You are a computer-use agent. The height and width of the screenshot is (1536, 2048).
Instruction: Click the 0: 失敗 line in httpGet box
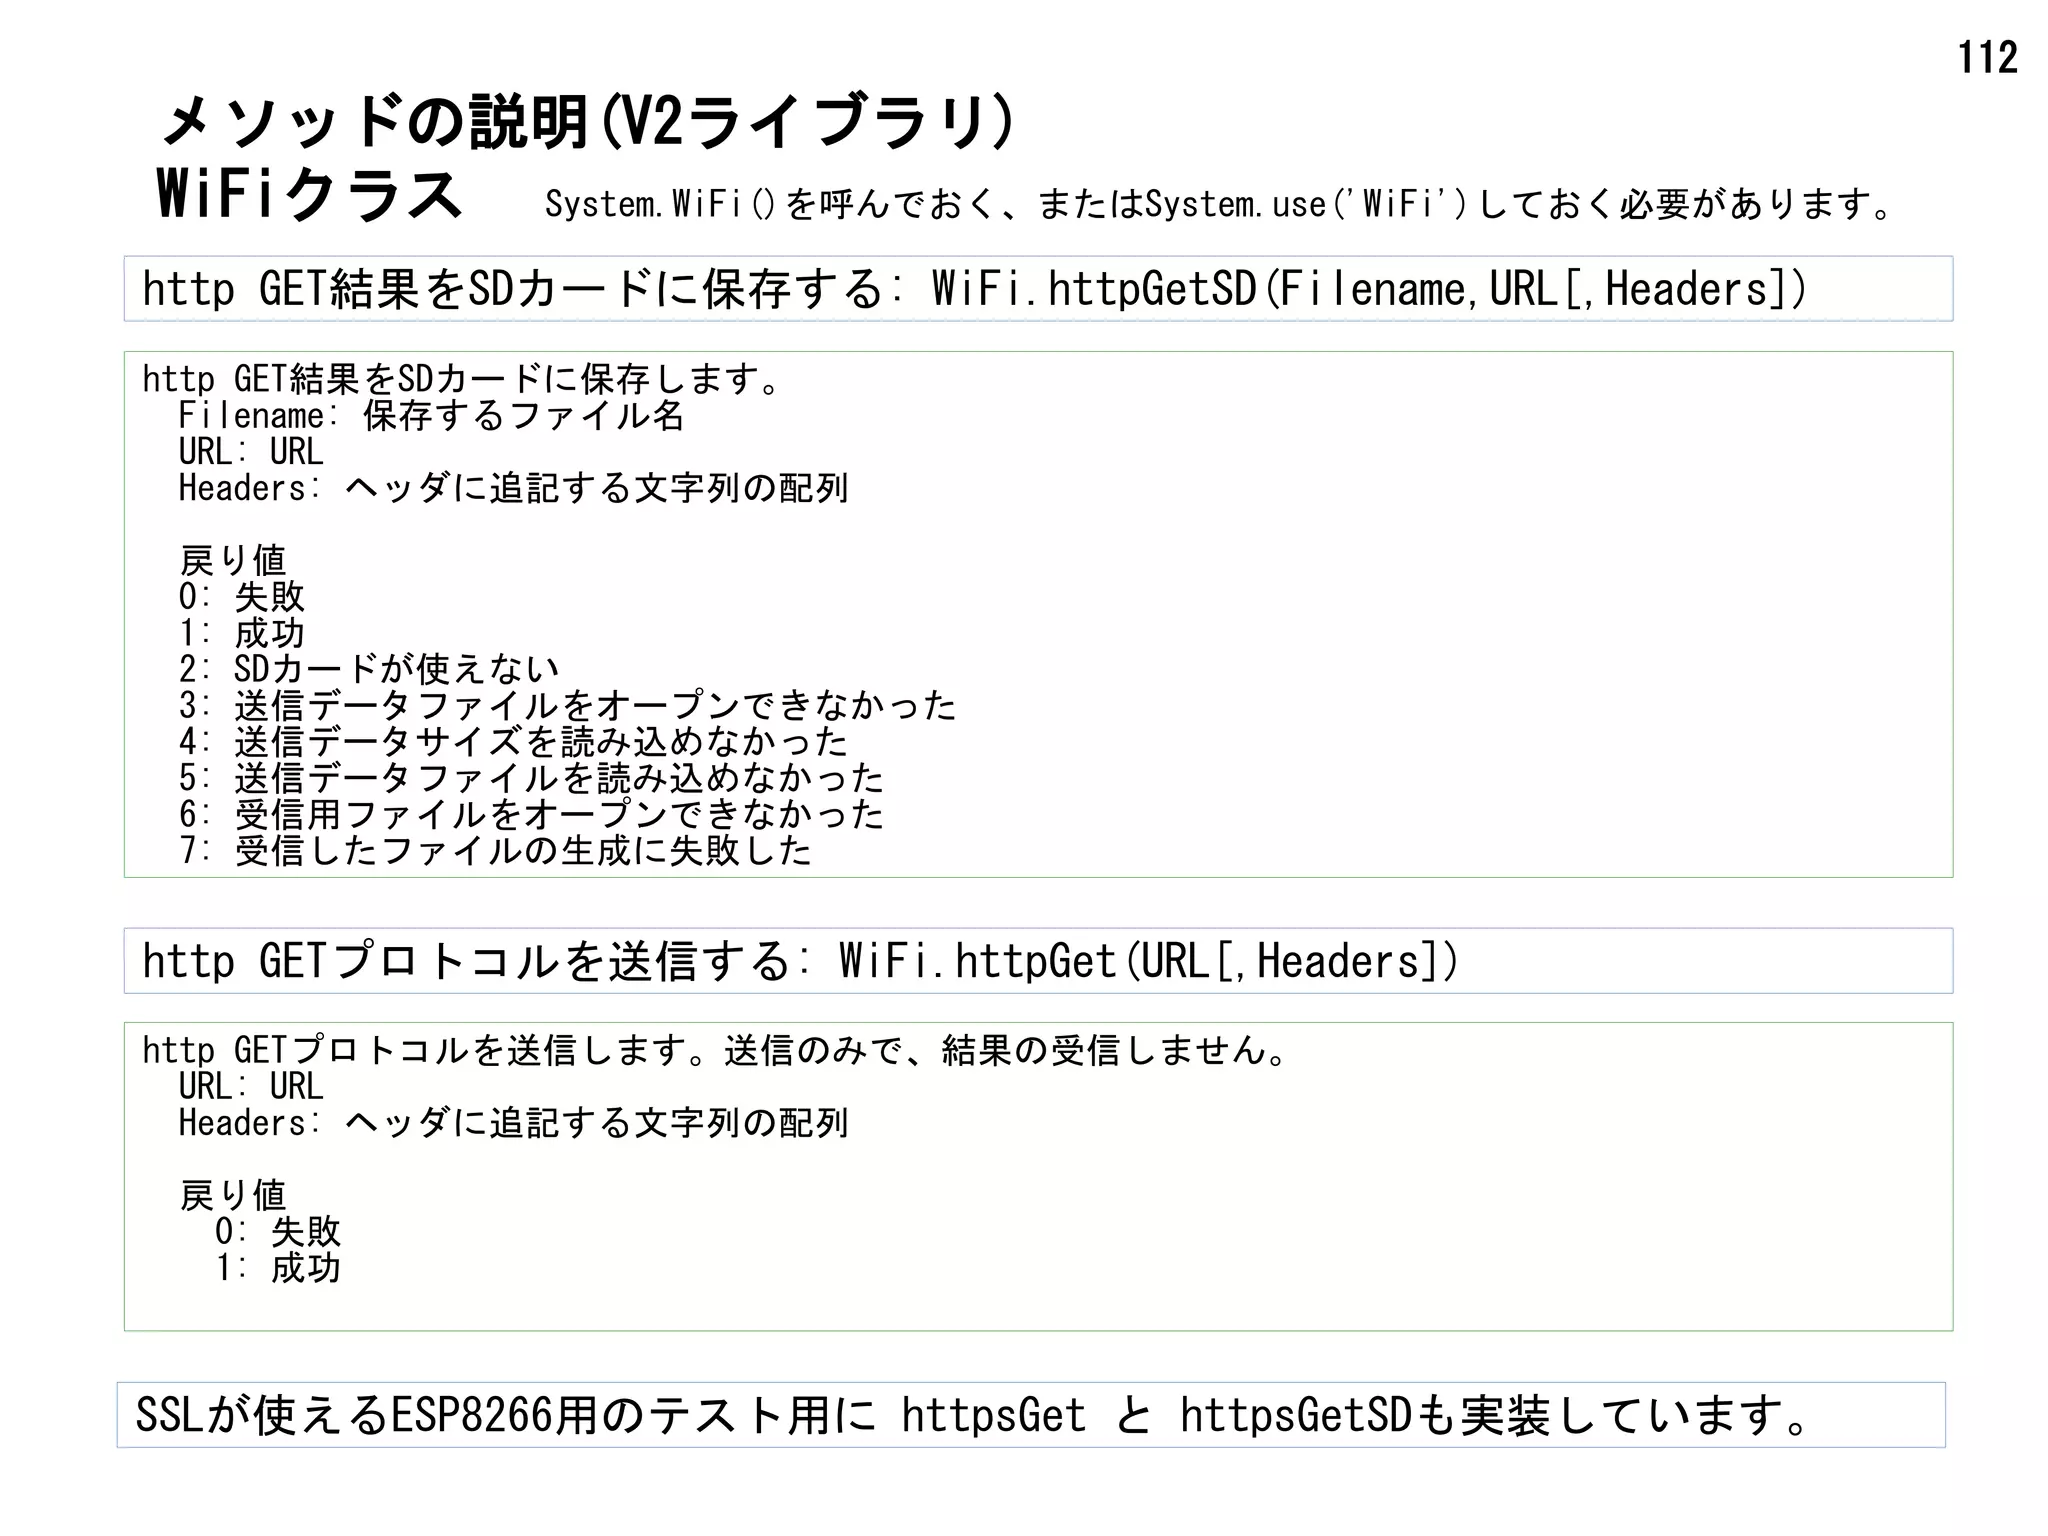pos(278,1232)
